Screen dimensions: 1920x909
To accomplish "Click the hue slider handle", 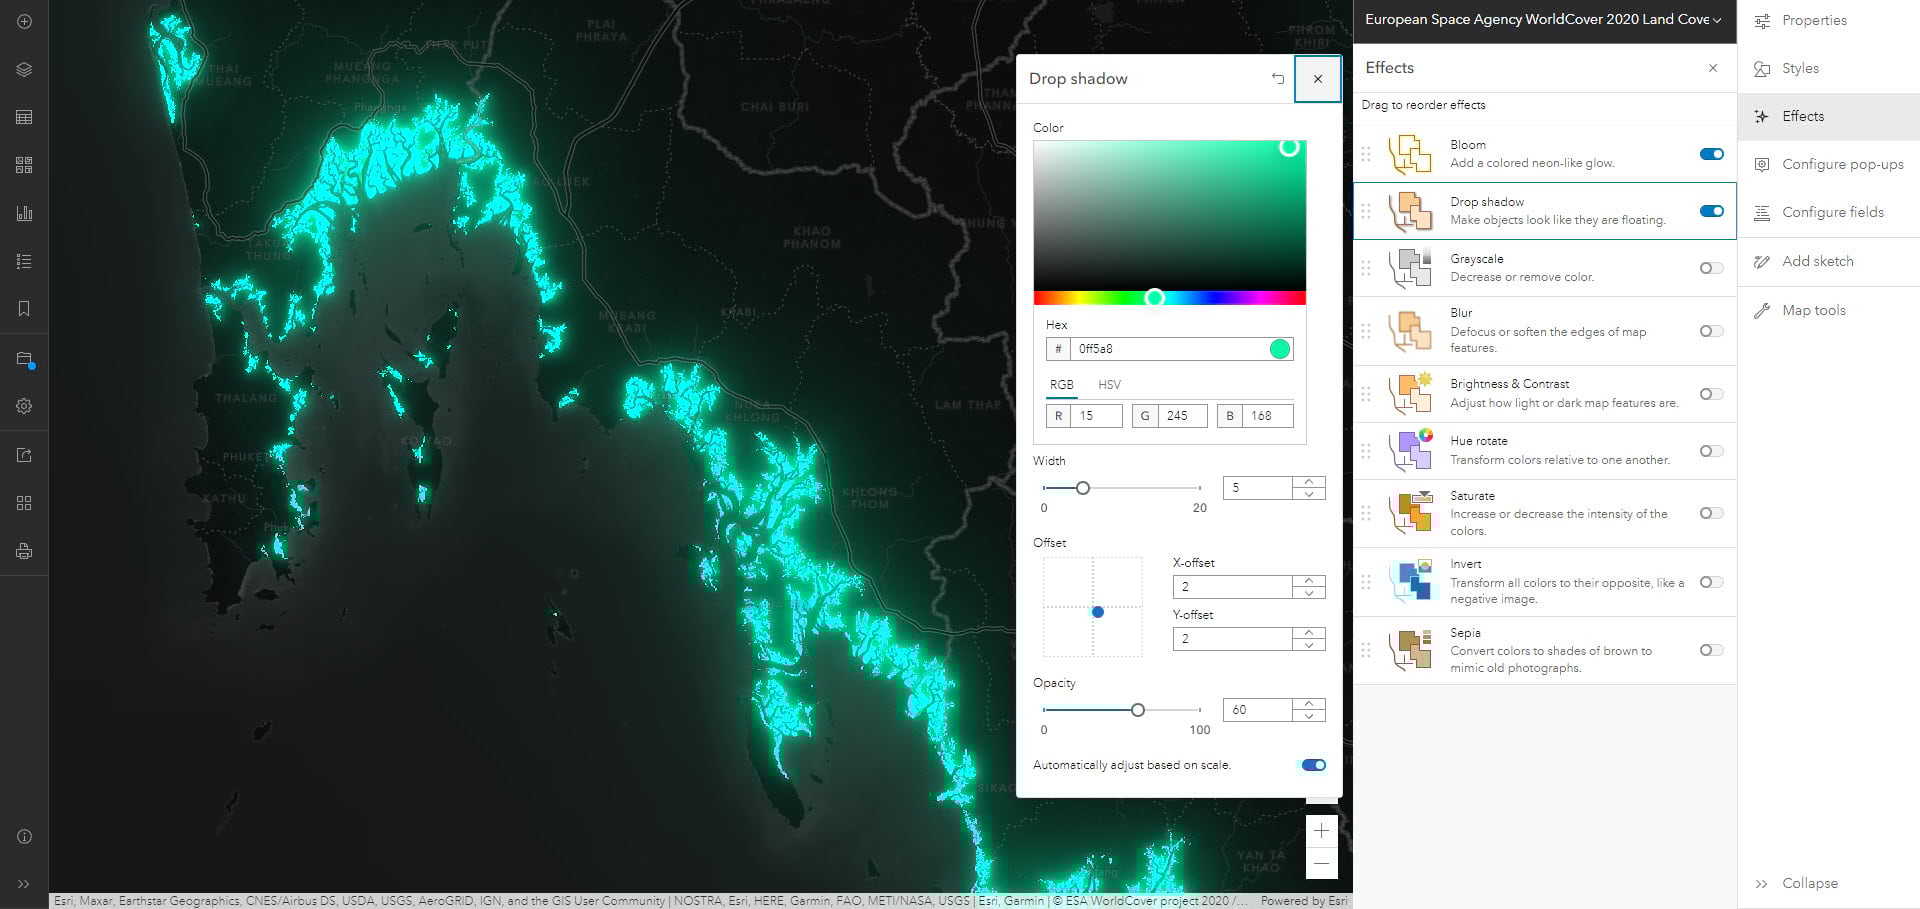I will pyautogui.click(x=1155, y=298).
